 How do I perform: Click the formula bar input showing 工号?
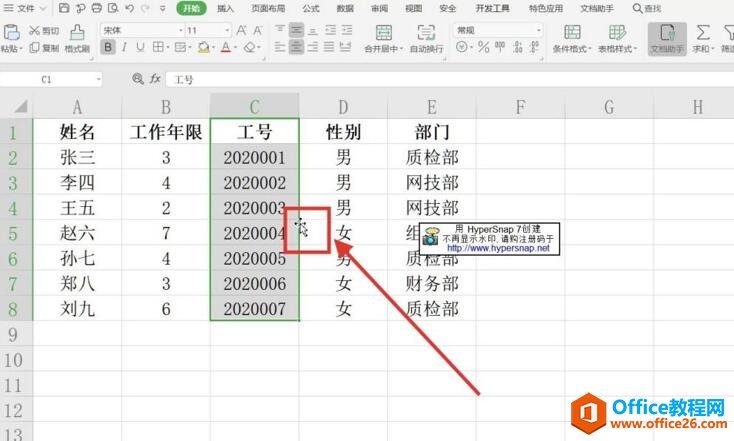tap(449, 79)
